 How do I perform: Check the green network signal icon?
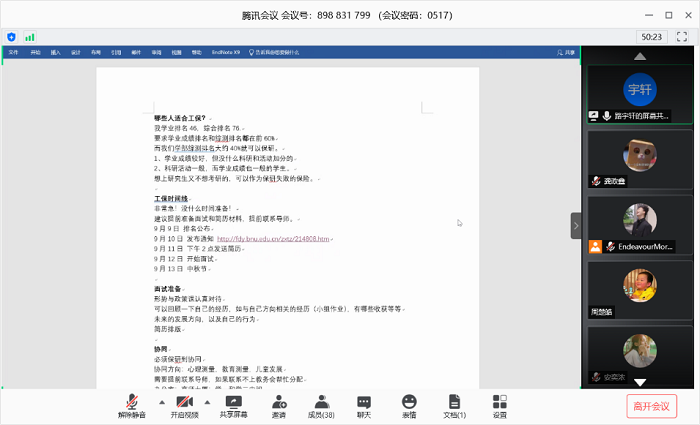click(x=29, y=36)
